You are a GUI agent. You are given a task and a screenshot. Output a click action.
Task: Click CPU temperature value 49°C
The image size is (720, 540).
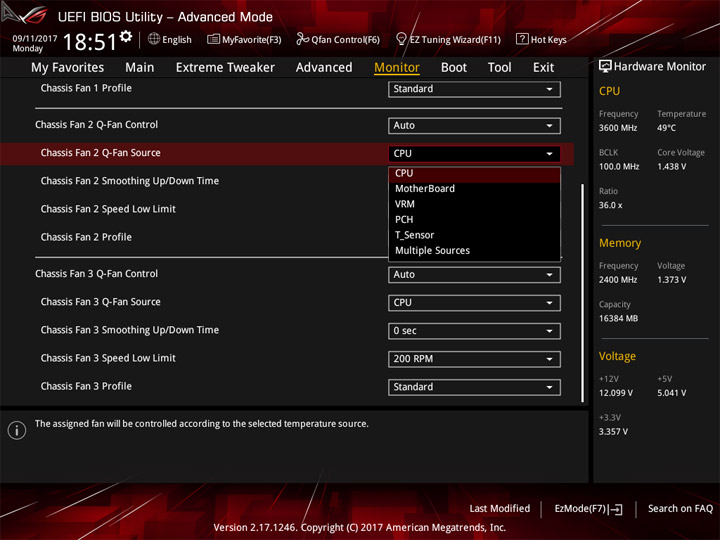[666, 128]
